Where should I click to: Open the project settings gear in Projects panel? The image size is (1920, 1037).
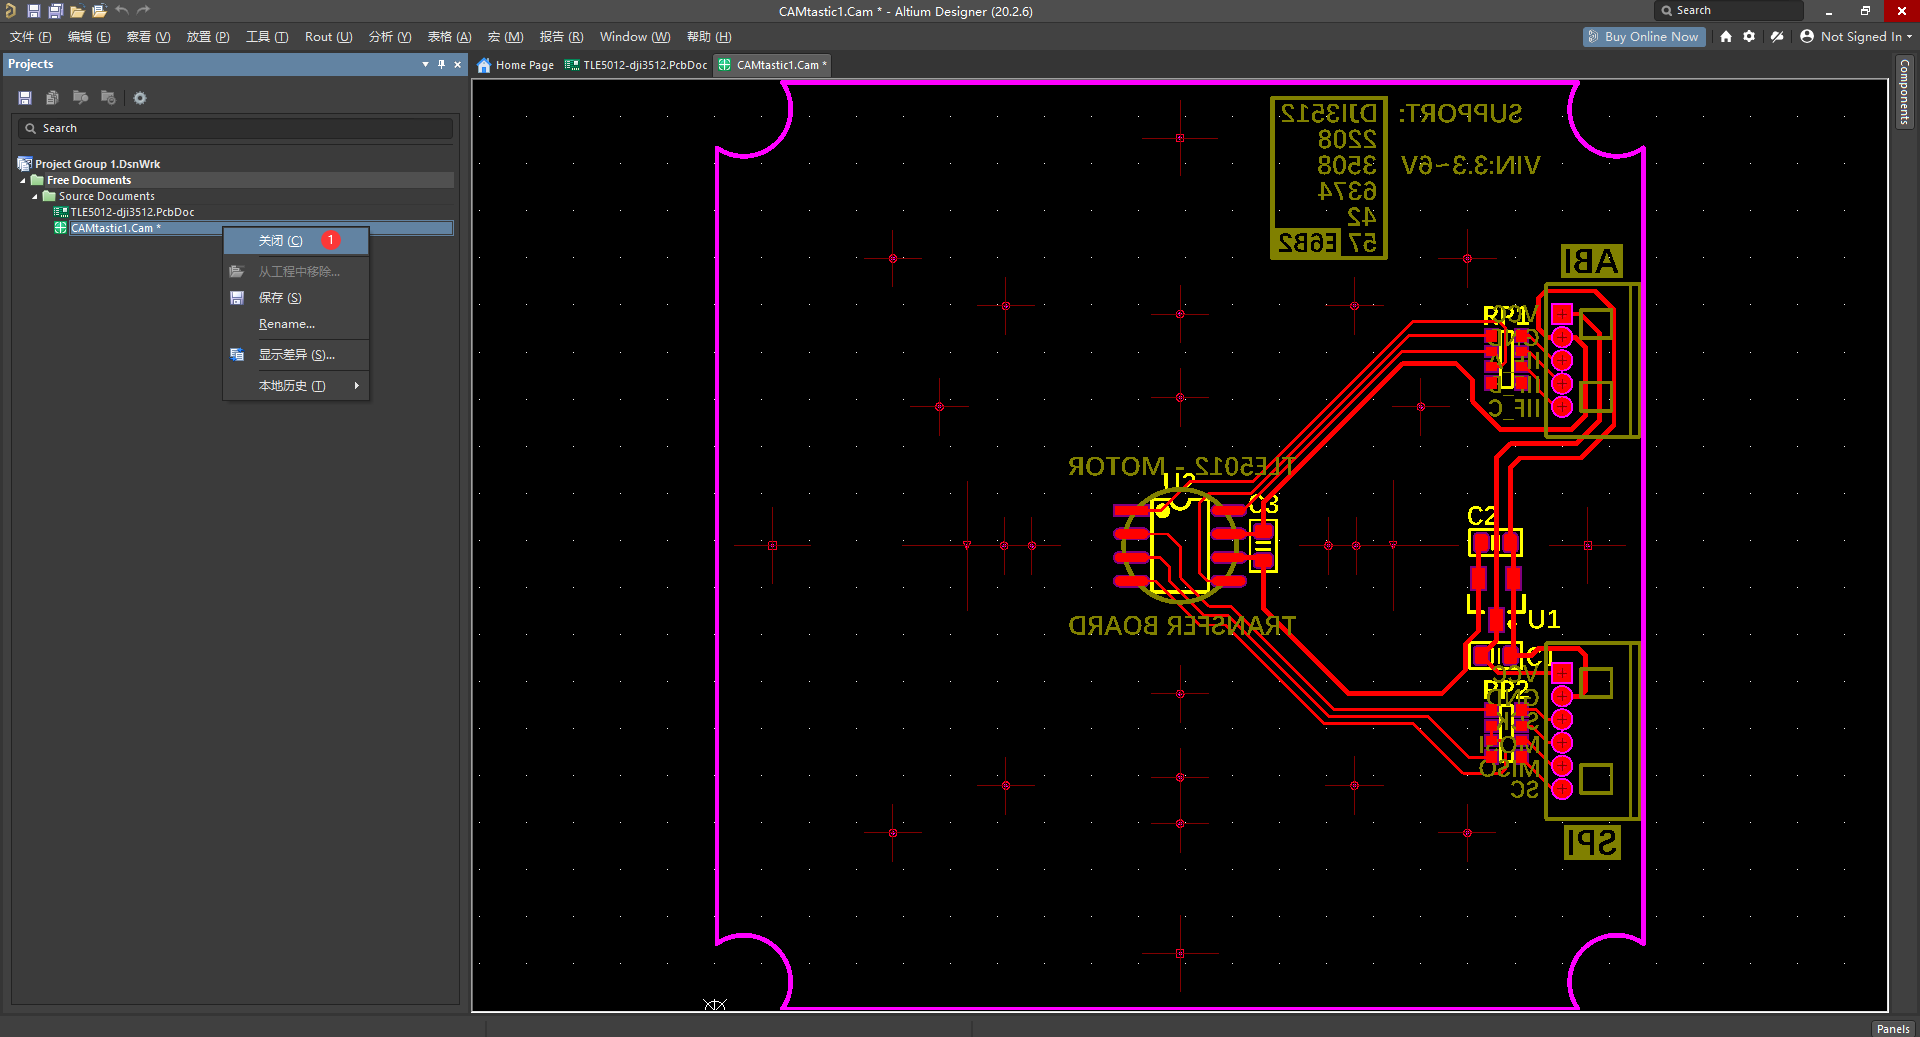click(x=139, y=97)
